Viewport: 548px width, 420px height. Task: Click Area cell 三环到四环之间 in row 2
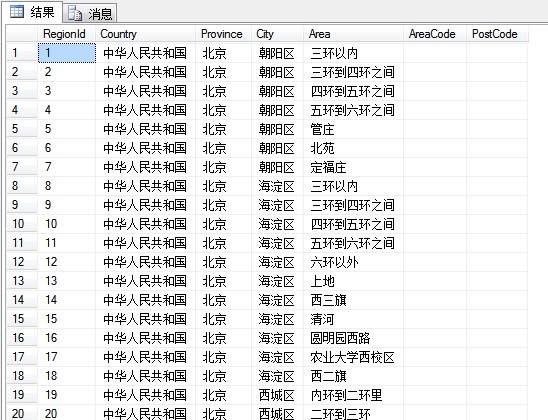pyautogui.click(x=353, y=72)
